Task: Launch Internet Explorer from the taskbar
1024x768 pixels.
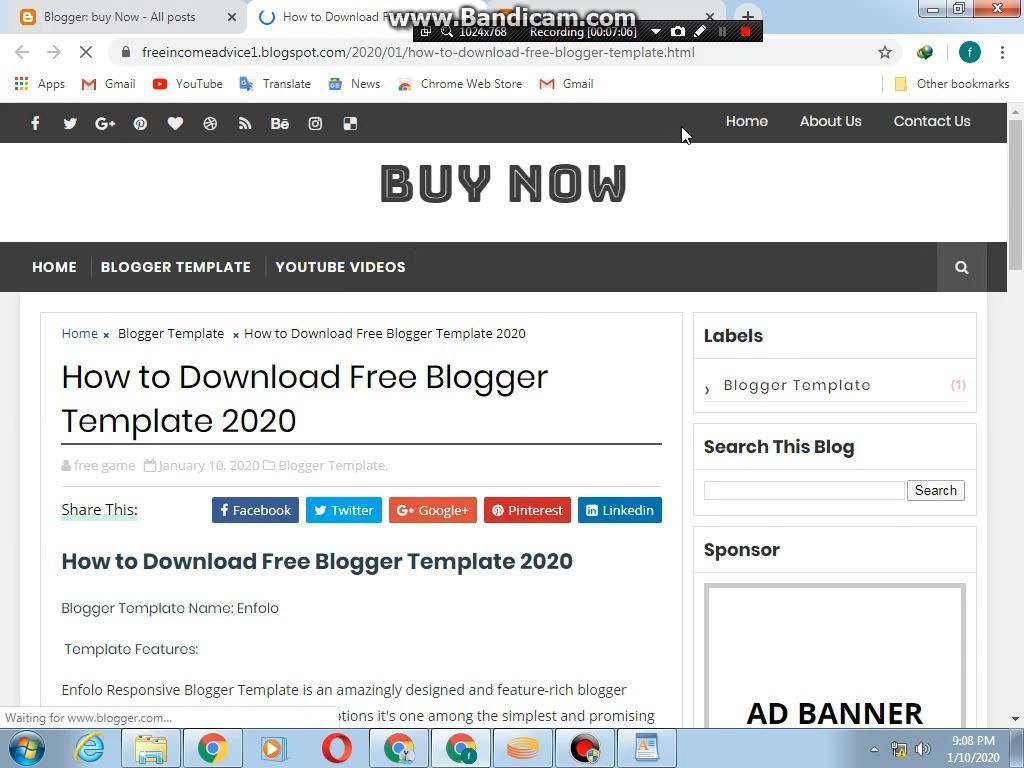Action: tap(89, 748)
